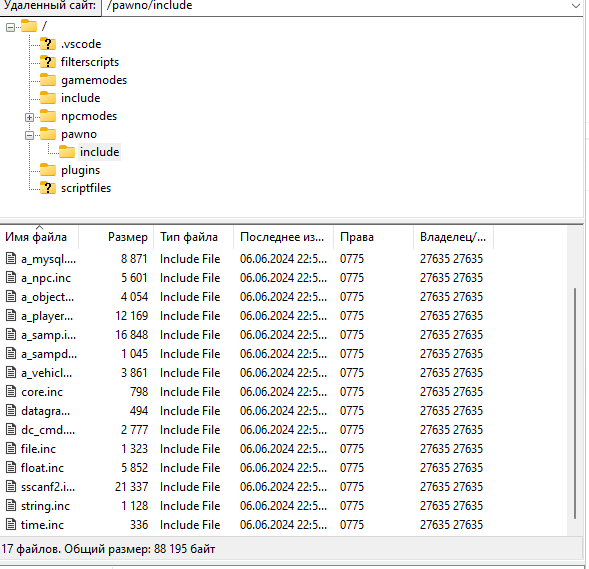Image resolution: width=589 pixels, height=569 pixels.
Task: Click the remote path input field
Action: 335,6
